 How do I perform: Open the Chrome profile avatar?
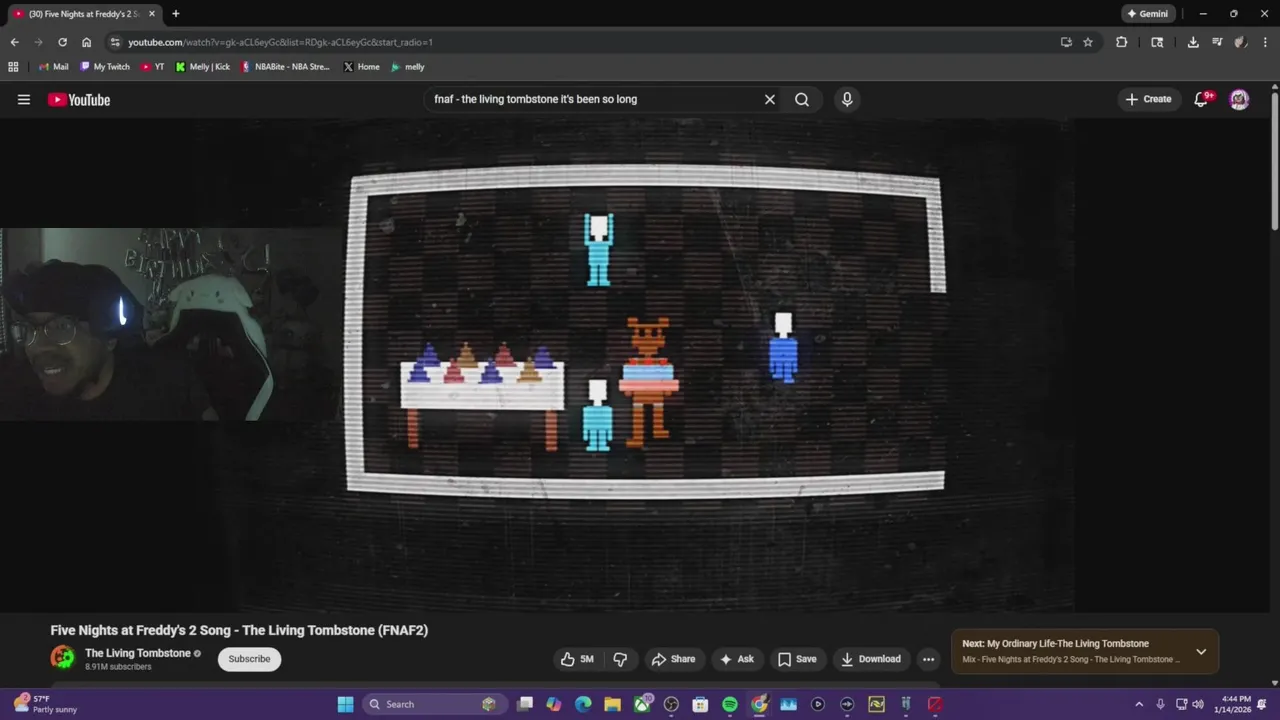coord(1241,42)
